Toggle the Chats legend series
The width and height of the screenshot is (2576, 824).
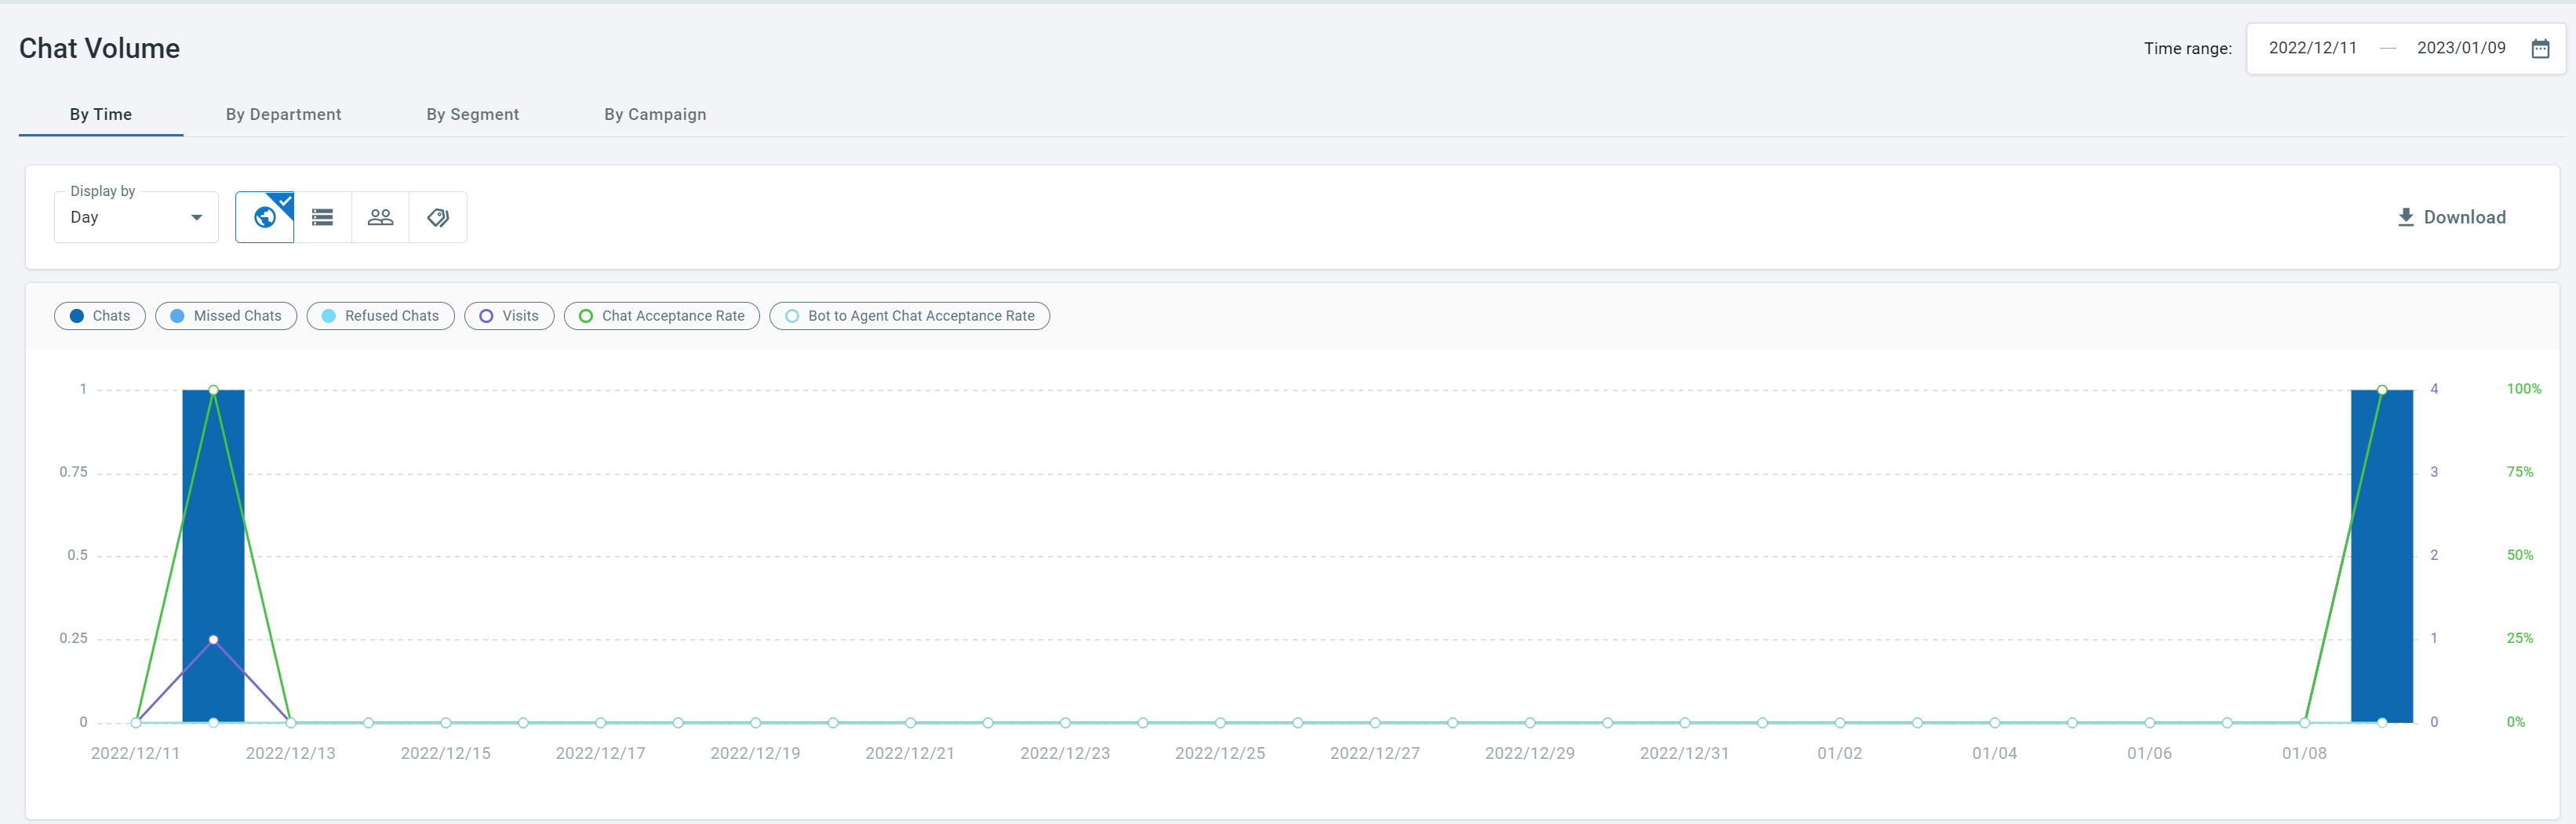[x=100, y=316]
